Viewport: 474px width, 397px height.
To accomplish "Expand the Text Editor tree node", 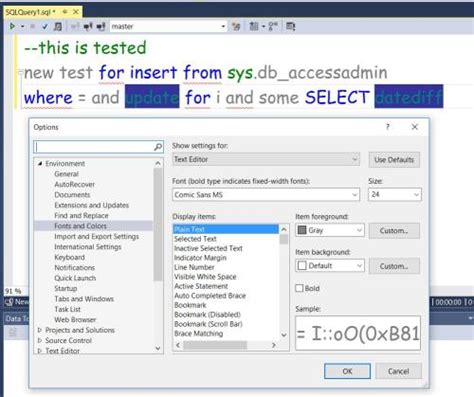I will [x=40, y=351].
